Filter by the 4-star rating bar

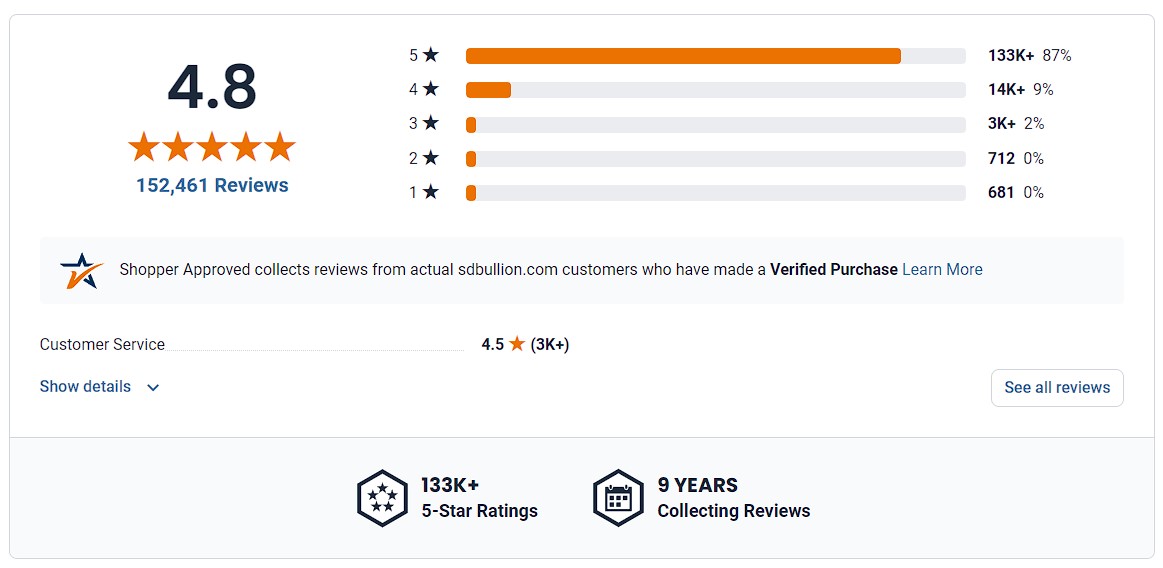coord(716,90)
